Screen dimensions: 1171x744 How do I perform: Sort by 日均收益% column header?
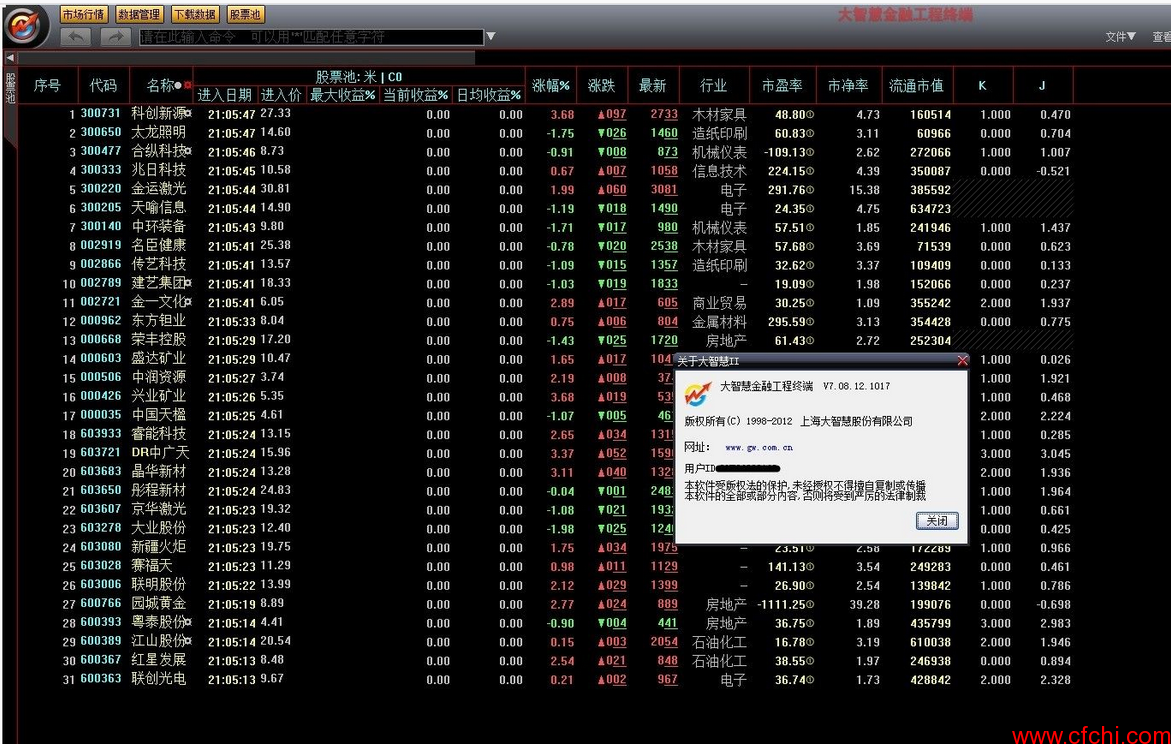point(488,95)
